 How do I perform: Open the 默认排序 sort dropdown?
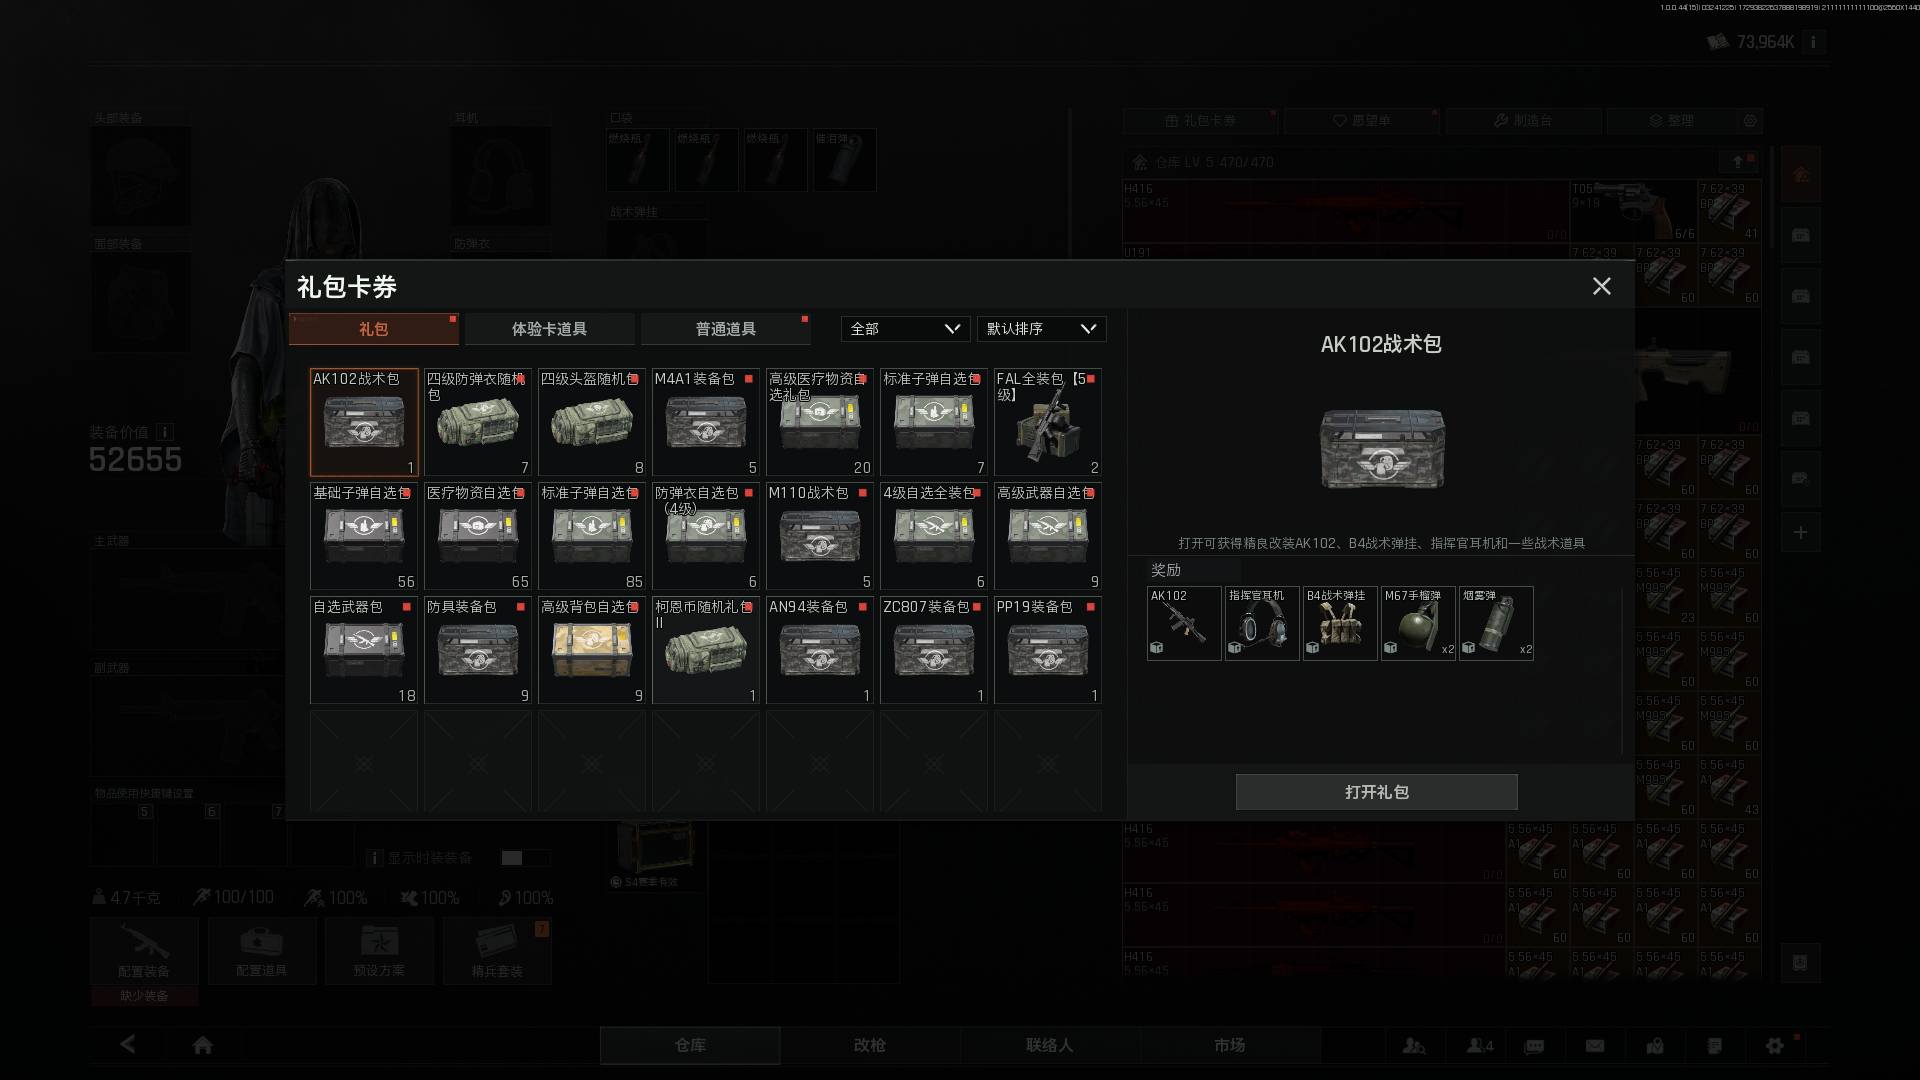pyautogui.click(x=1040, y=329)
